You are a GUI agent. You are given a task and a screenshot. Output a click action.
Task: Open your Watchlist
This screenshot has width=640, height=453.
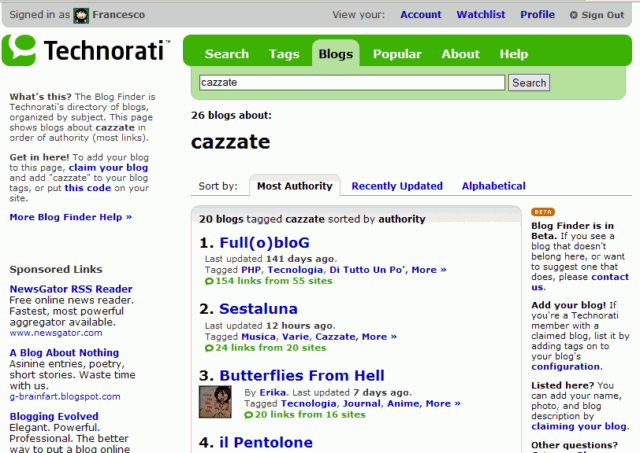tap(481, 15)
